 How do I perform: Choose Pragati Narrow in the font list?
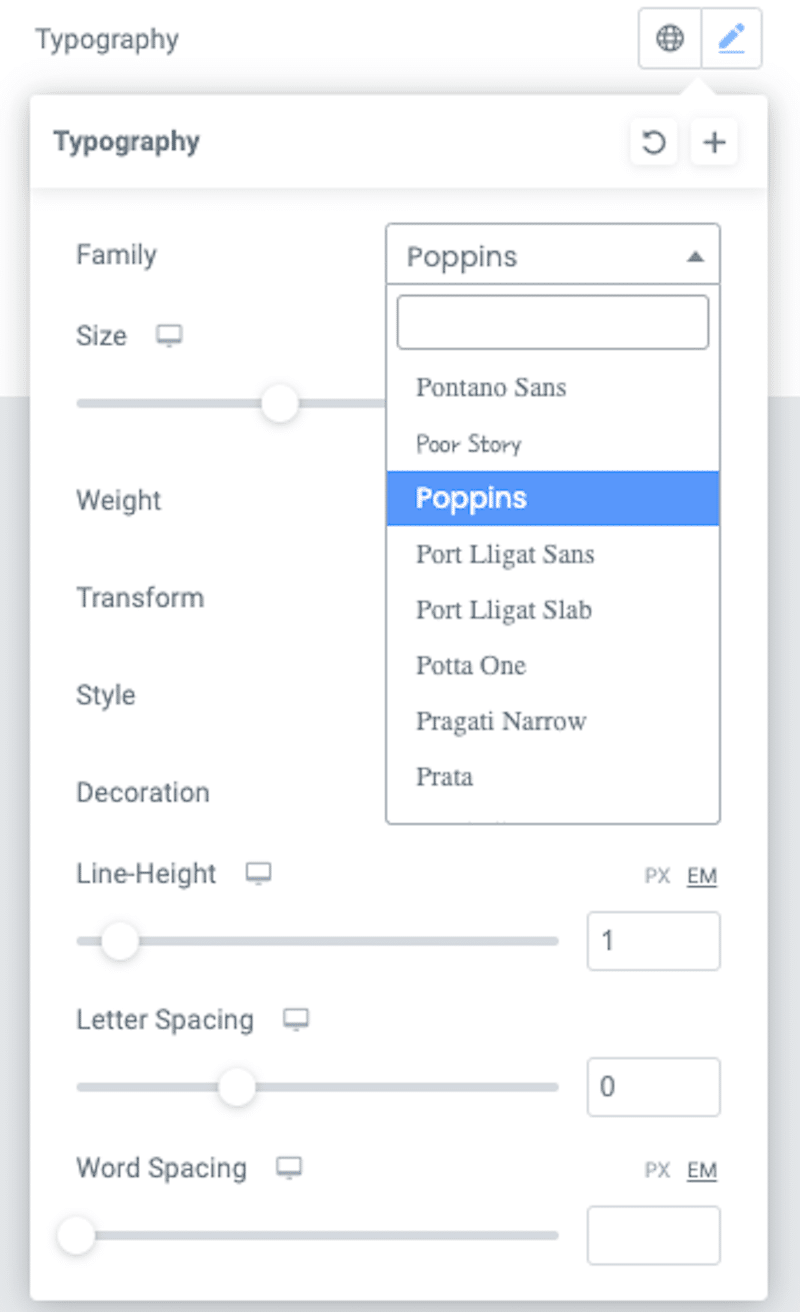coord(500,721)
